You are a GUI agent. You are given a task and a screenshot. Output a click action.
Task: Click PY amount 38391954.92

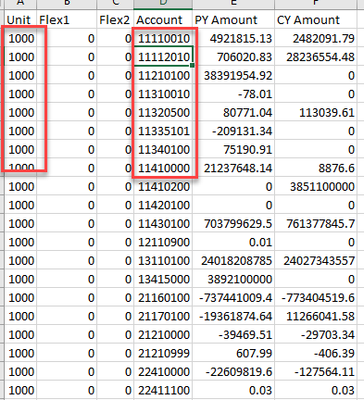(x=233, y=76)
